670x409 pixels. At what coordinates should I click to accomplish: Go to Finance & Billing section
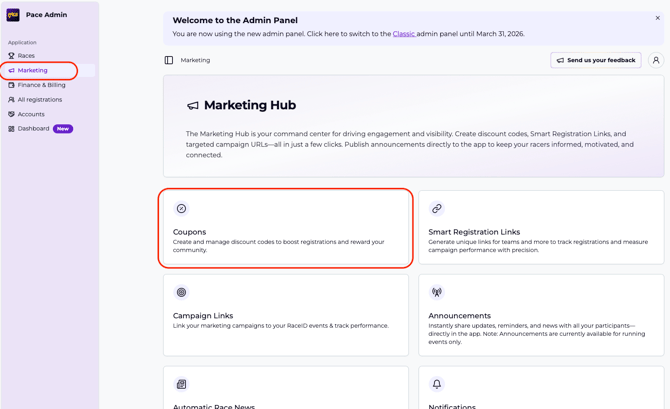41,85
